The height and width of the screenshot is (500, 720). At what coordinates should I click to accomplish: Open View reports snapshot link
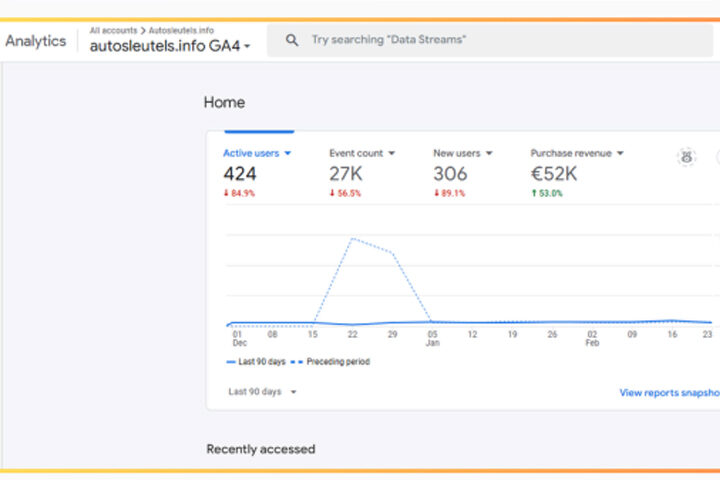pos(669,393)
